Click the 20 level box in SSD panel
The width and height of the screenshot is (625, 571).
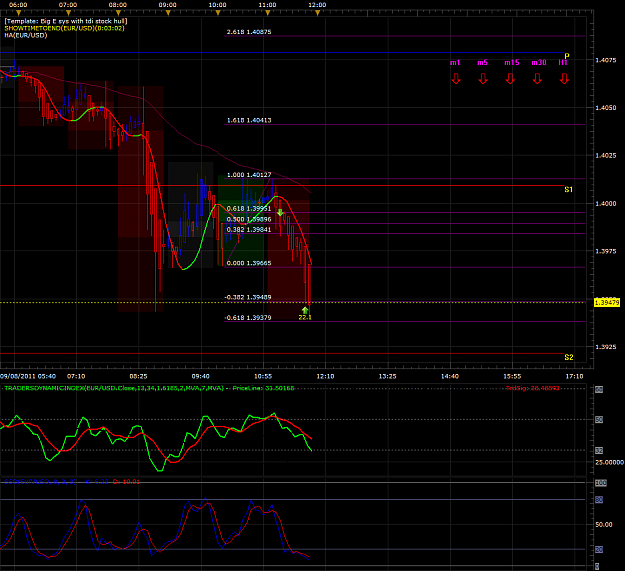pos(599,549)
